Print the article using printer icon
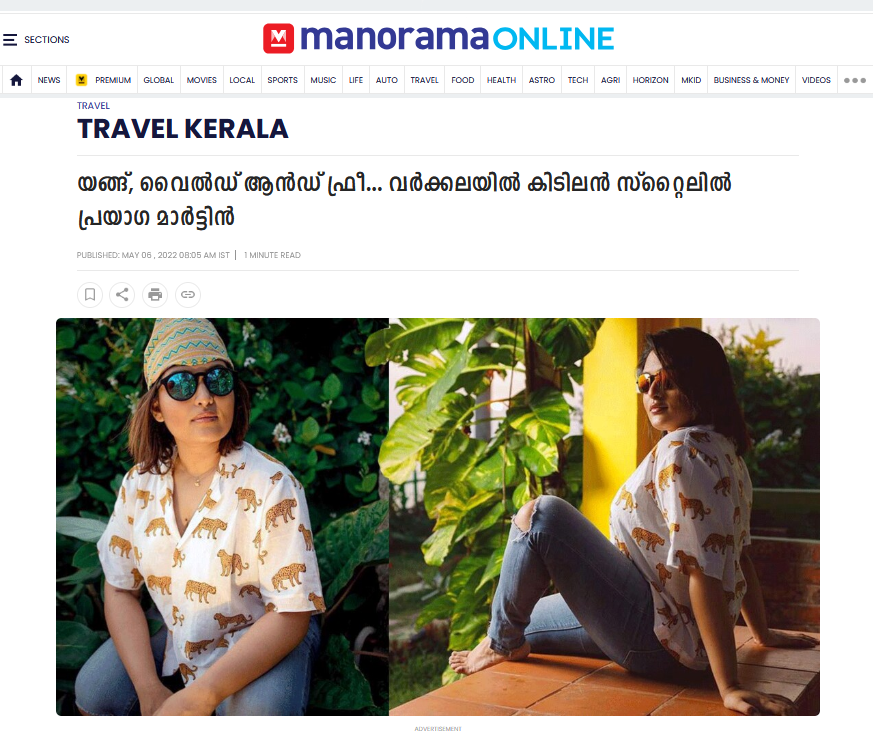 (155, 295)
